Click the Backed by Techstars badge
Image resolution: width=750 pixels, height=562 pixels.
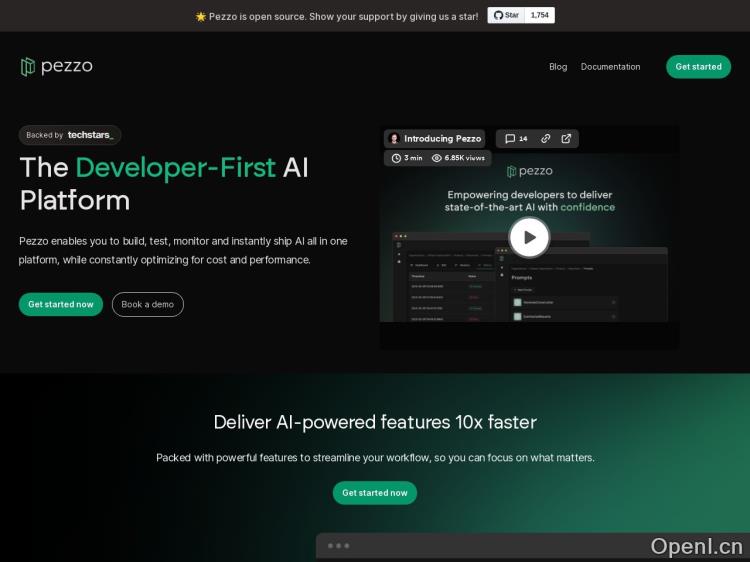tap(70, 135)
